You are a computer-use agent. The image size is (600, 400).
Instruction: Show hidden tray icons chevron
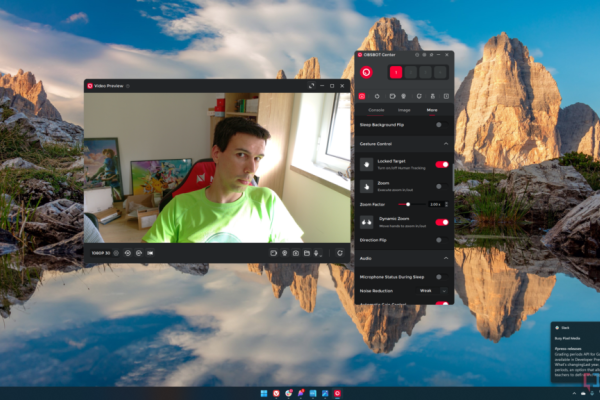click(574, 393)
